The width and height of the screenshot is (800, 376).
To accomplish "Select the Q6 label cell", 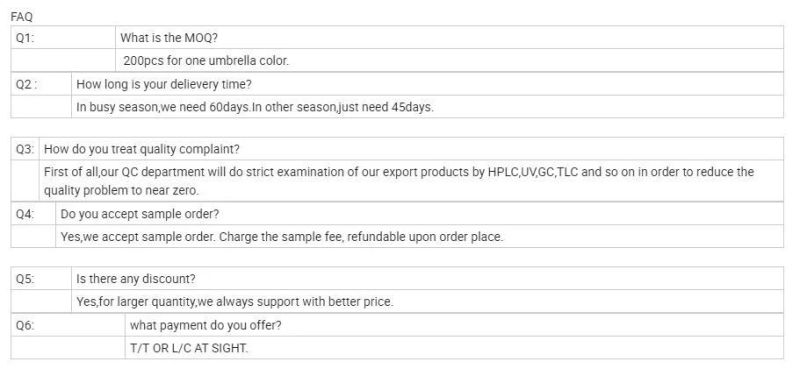I will 68,325.
